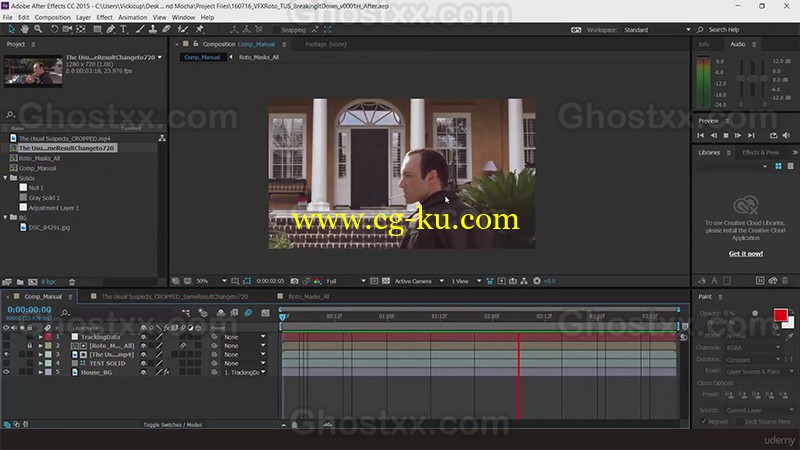Select the Clone Stamp tool
The height and width of the screenshot is (450, 800).
[153, 30]
